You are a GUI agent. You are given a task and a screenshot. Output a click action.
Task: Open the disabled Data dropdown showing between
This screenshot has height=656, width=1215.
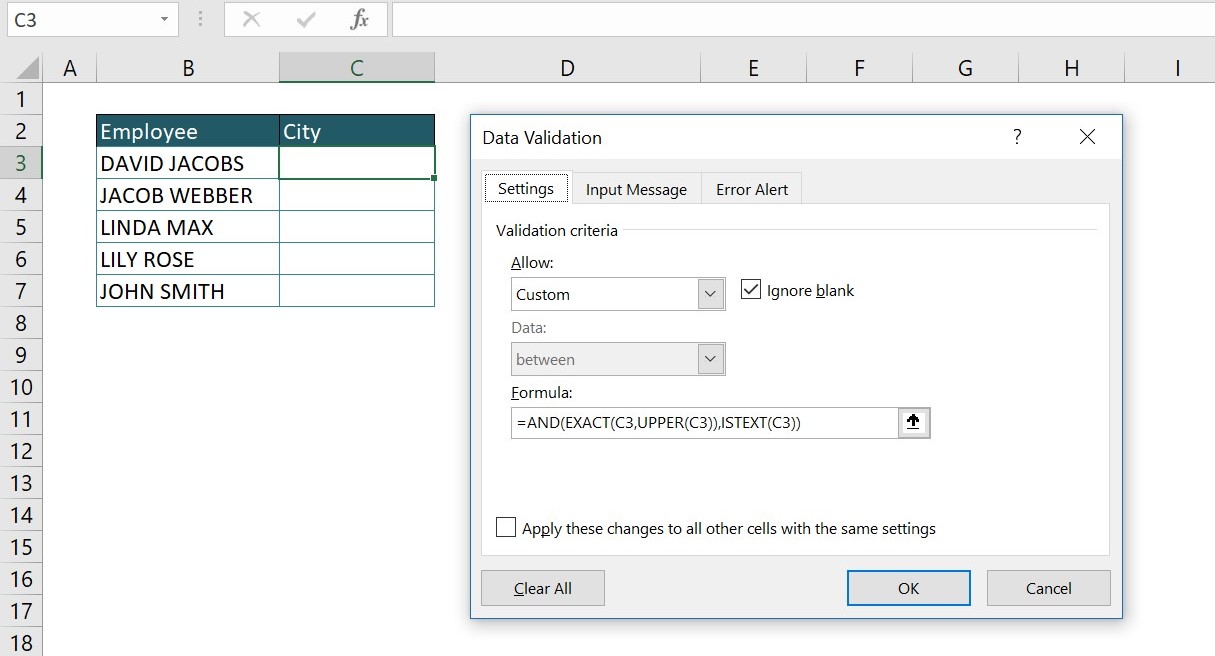pos(712,358)
